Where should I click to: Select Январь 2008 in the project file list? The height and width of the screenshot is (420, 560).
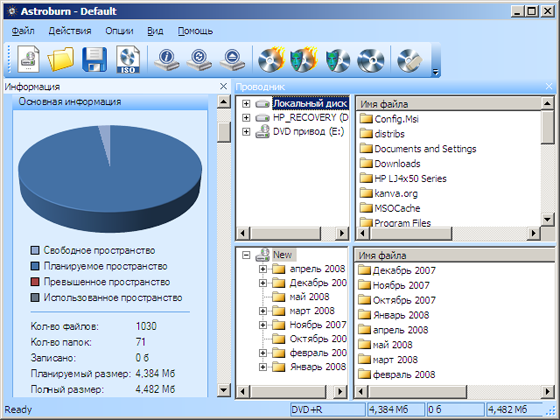point(401,315)
